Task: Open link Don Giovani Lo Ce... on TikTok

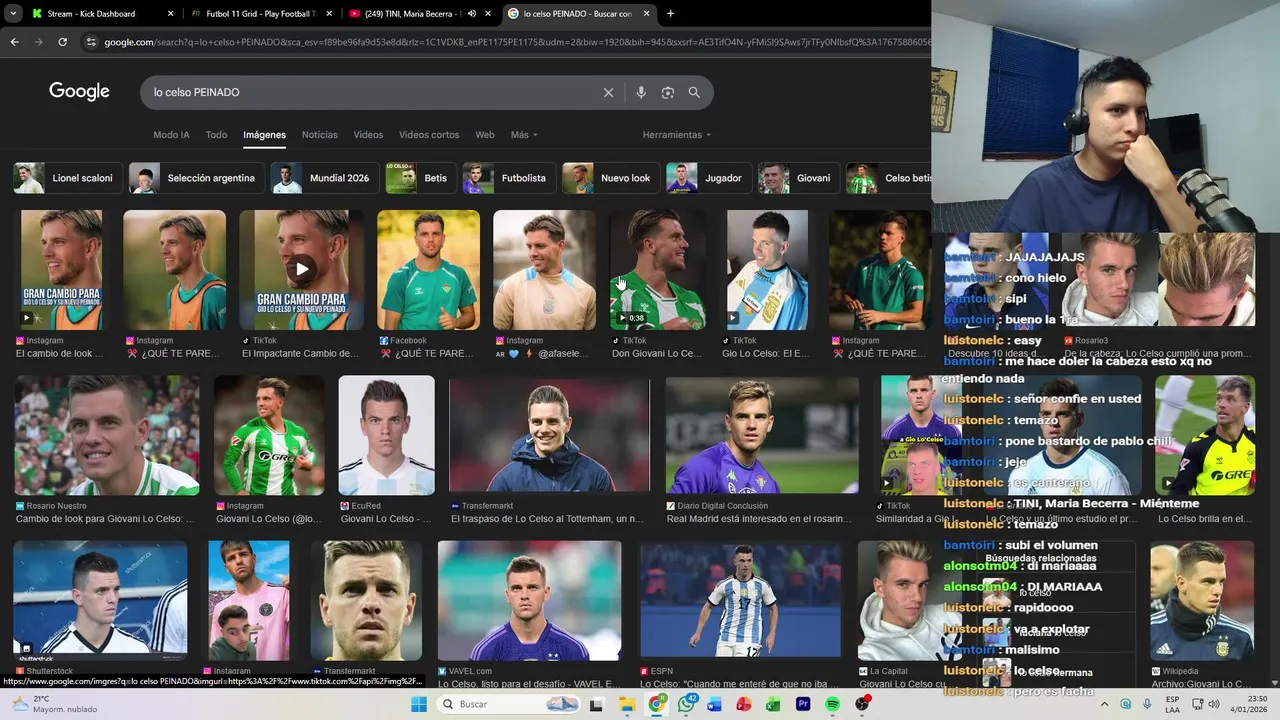Action: [657, 353]
